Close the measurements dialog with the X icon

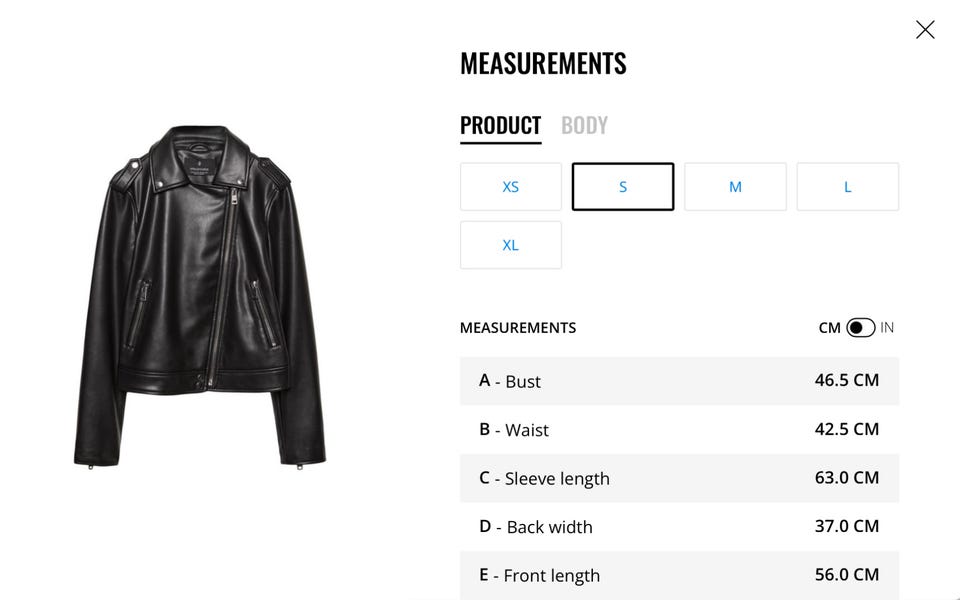[x=925, y=30]
